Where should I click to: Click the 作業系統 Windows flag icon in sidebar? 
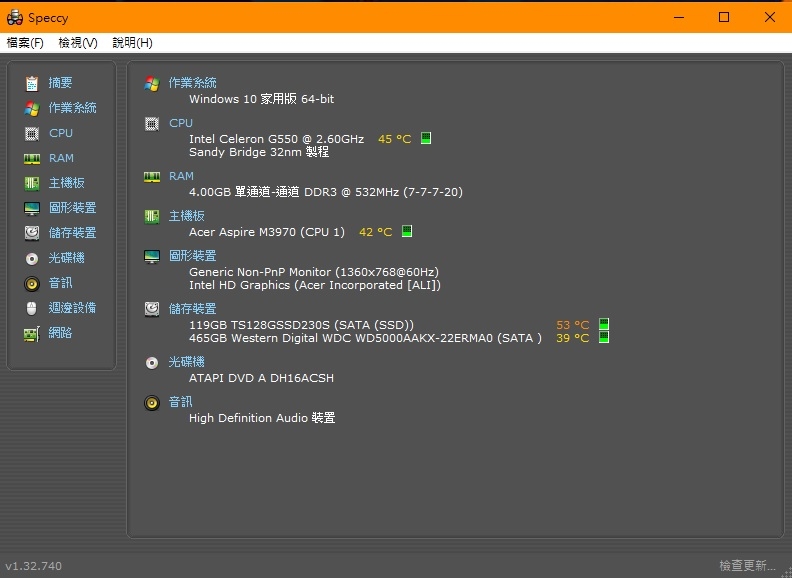click(32, 108)
